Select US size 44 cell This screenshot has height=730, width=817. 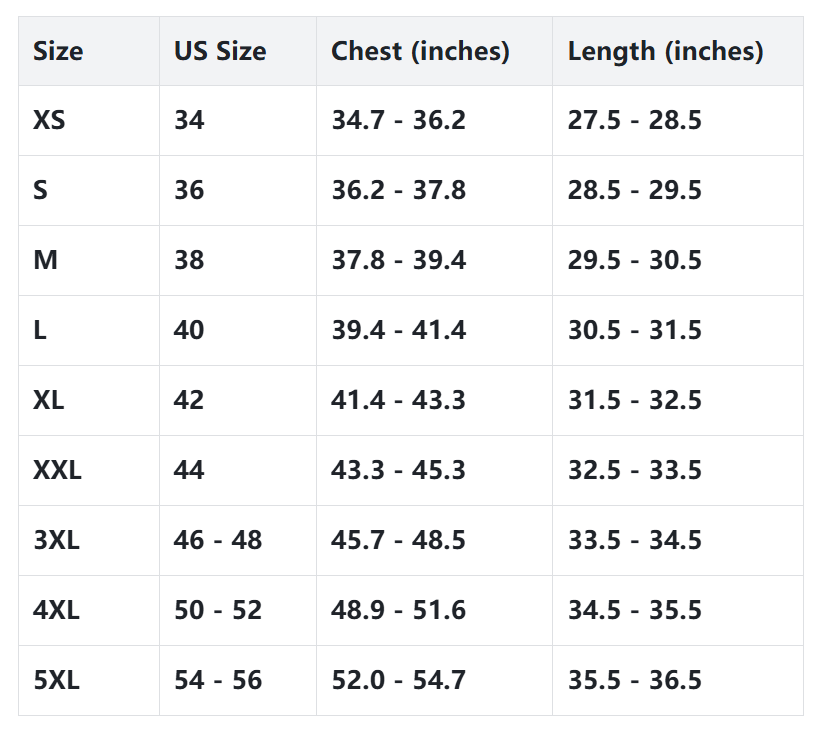(x=189, y=471)
